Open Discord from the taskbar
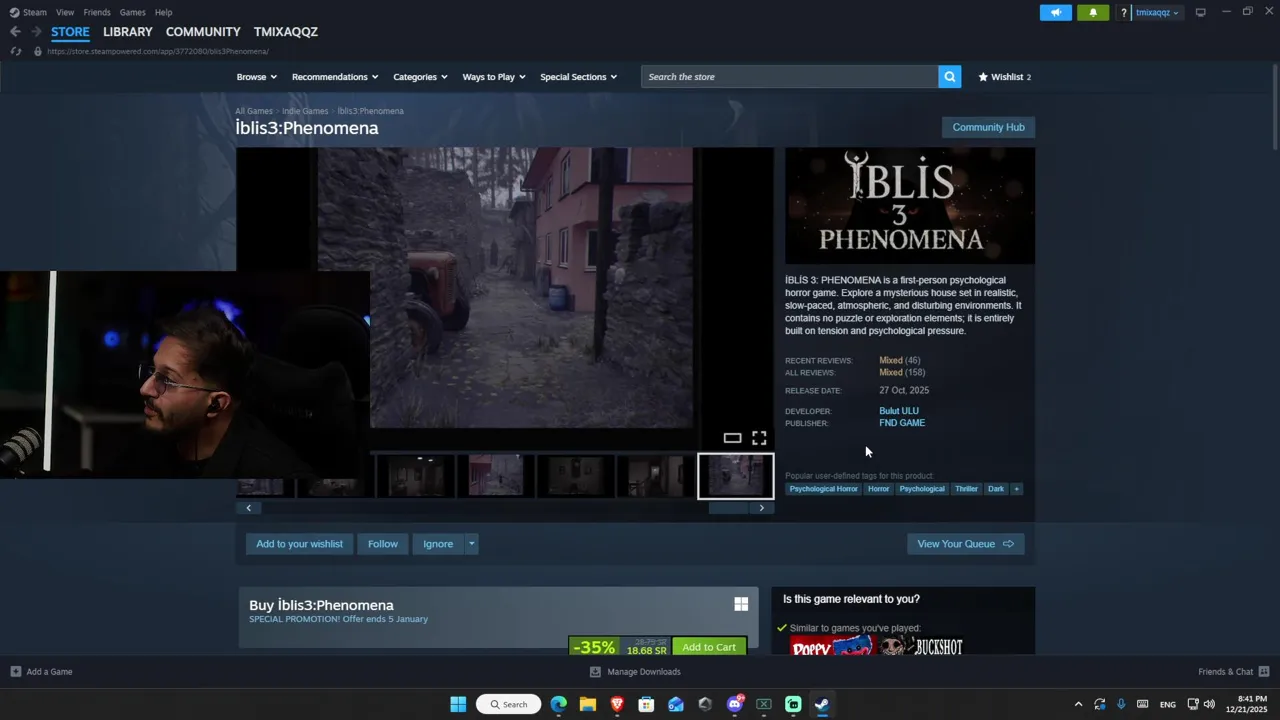The width and height of the screenshot is (1280, 720). click(x=735, y=704)
